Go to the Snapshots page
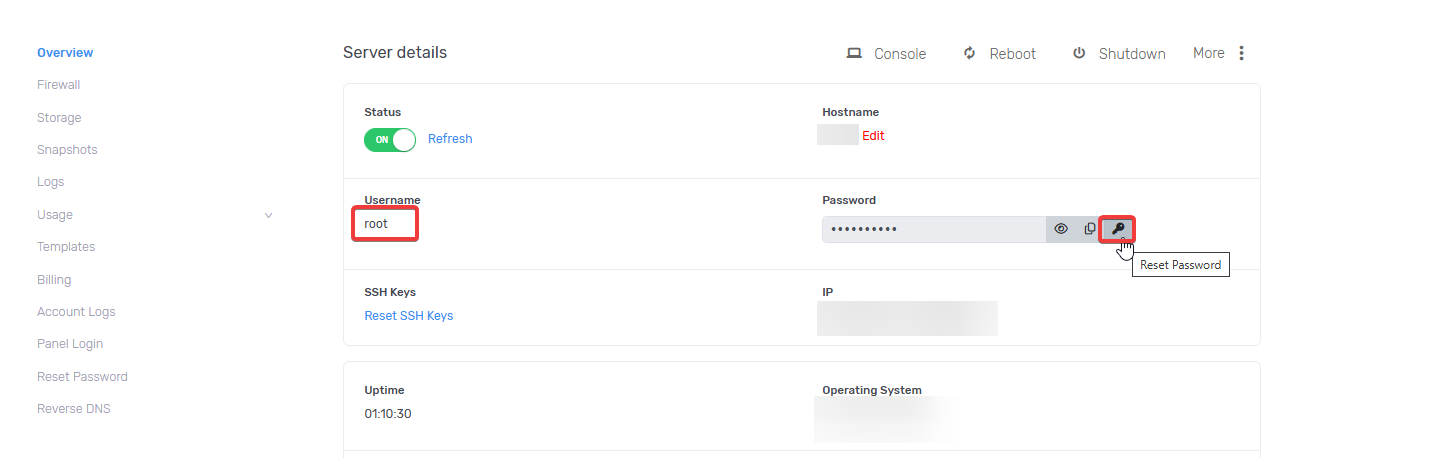This screenshot has width=1434, height=458. click(x=67, y=150)
